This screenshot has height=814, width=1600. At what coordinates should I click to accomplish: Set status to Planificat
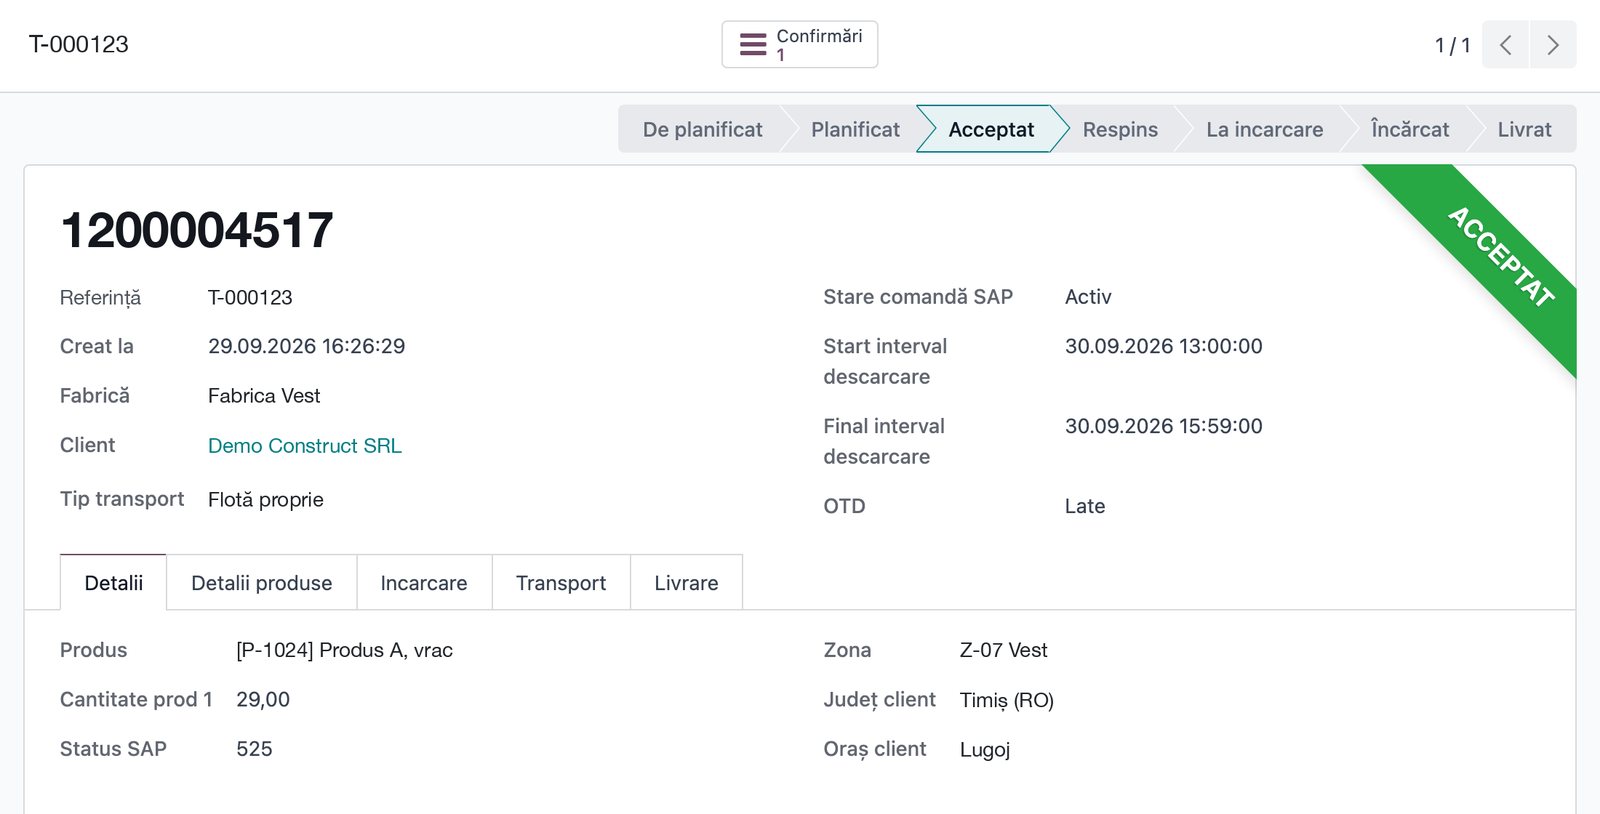tap(855, 129)
